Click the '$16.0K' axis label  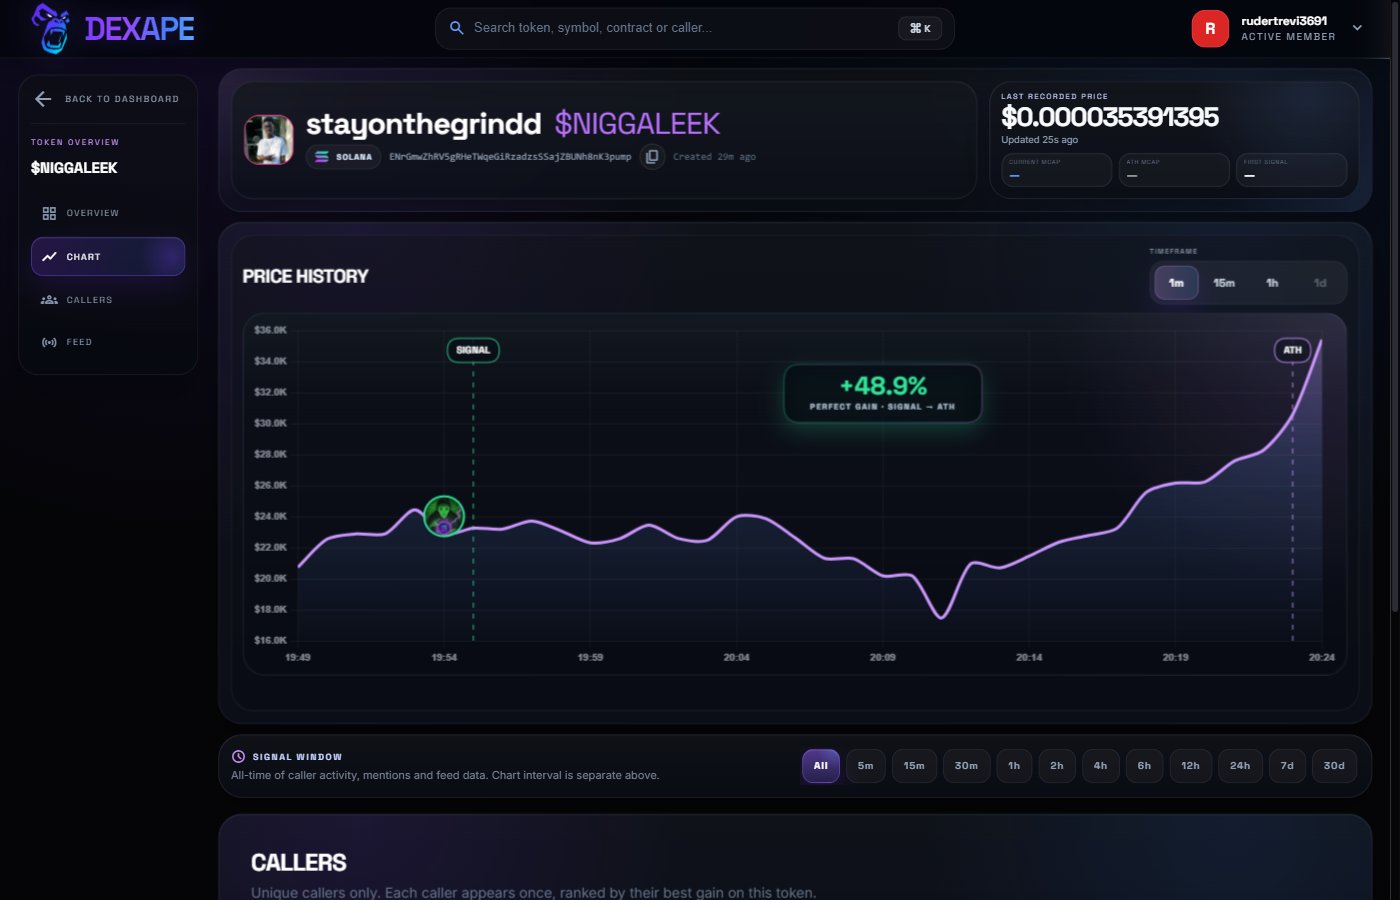click(270, 640)
